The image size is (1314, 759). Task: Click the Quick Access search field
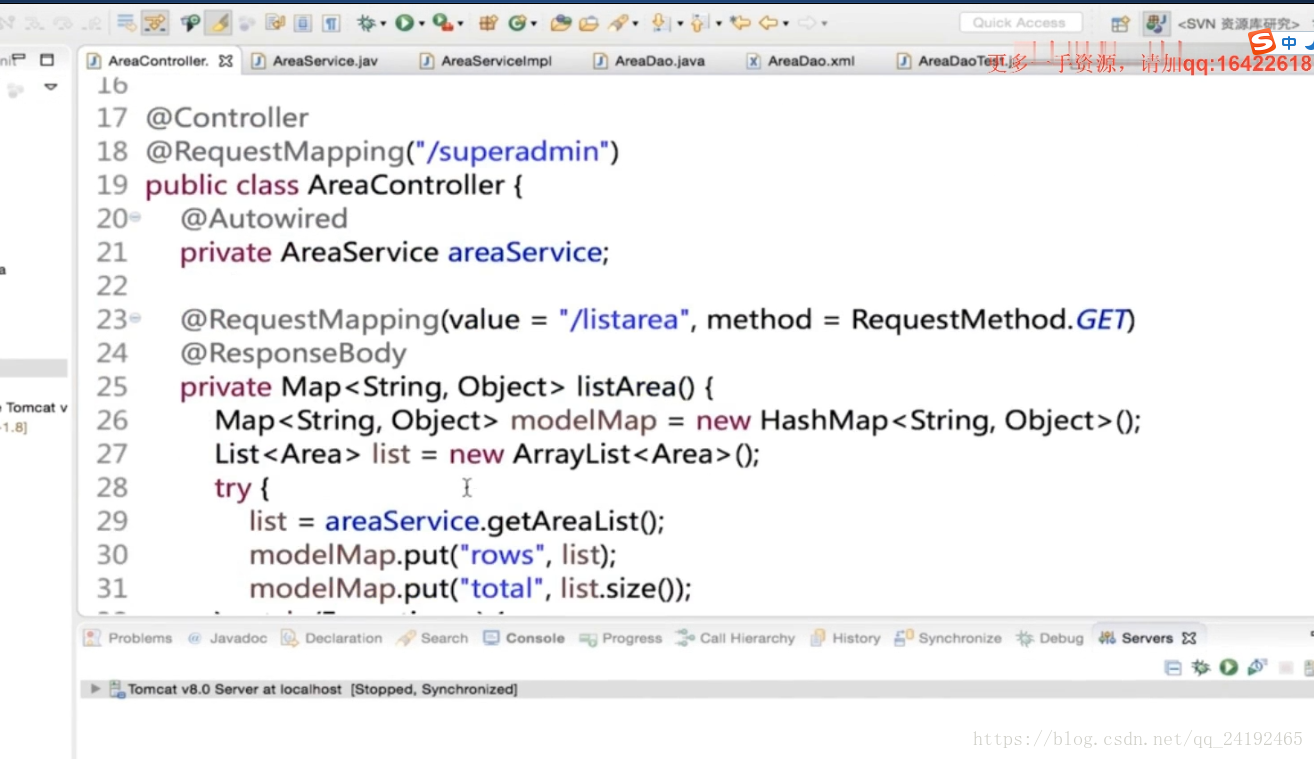1021,22
